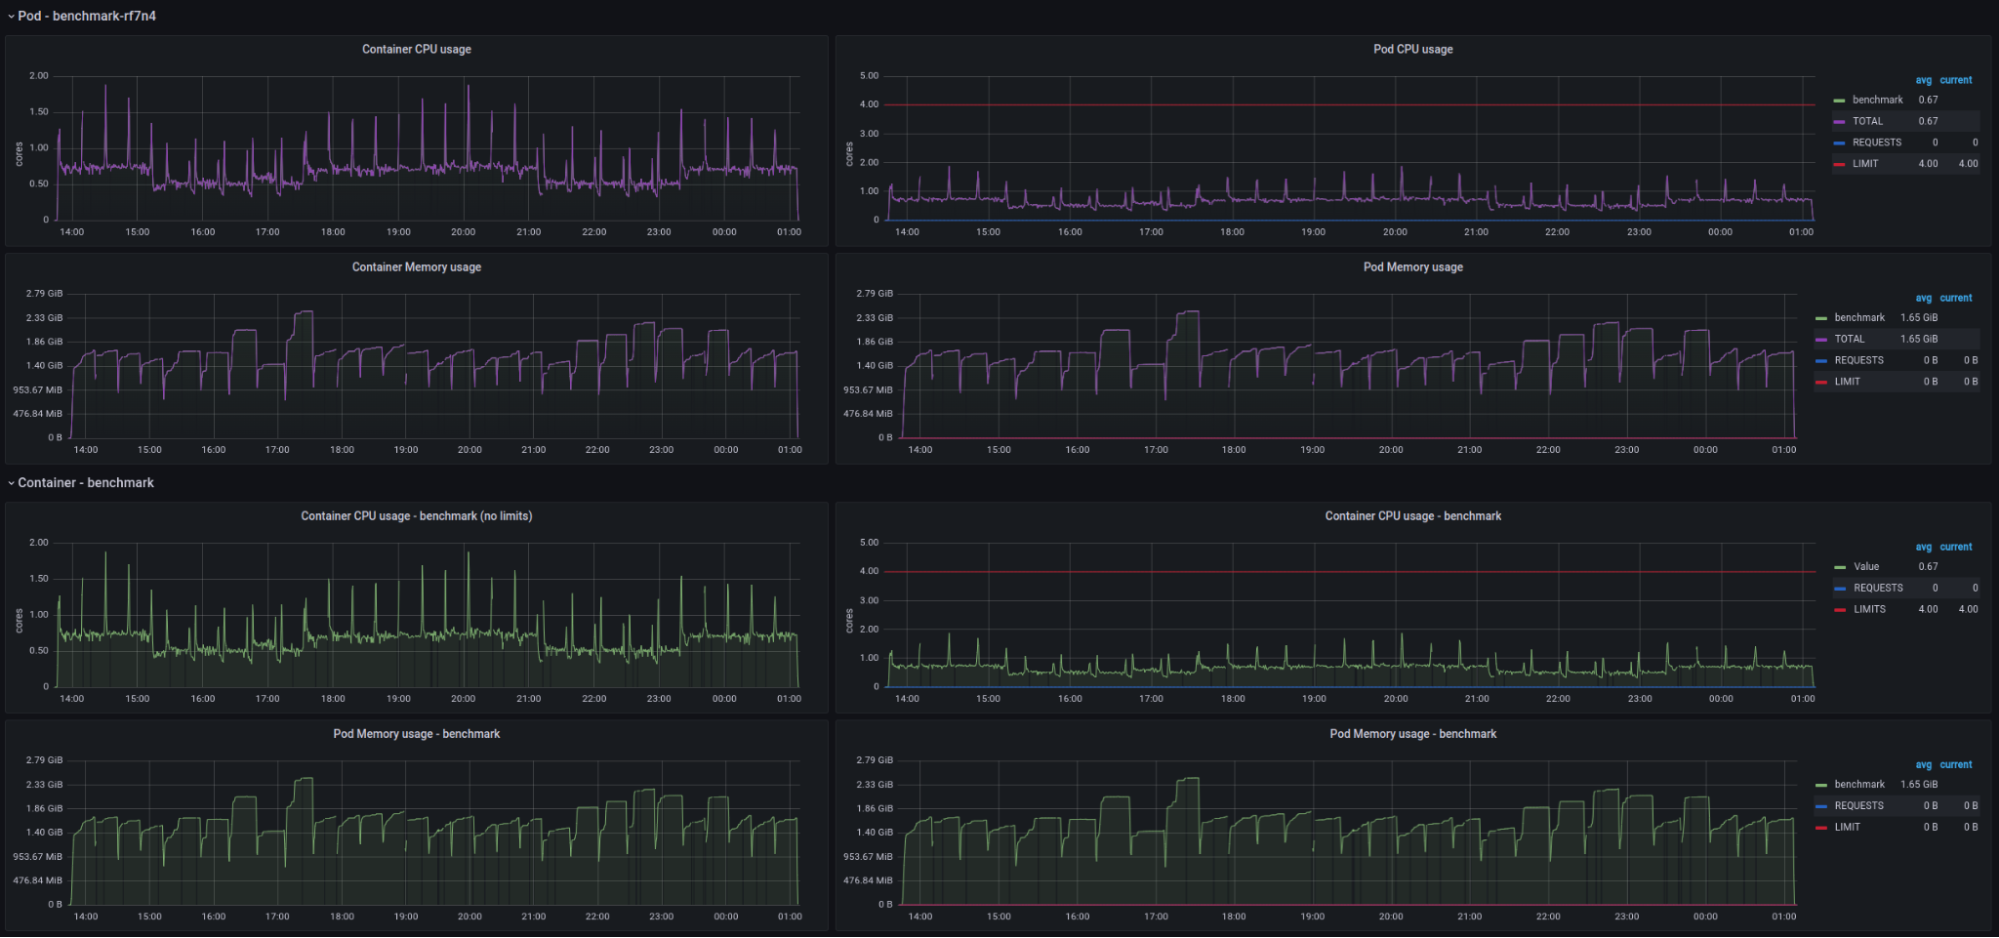Click blue REQUESTS swatch in Container CPU usage - benchmark legend
Image resolution: width=1999 pixels, height=938 pixels.
coord(1840,589)
